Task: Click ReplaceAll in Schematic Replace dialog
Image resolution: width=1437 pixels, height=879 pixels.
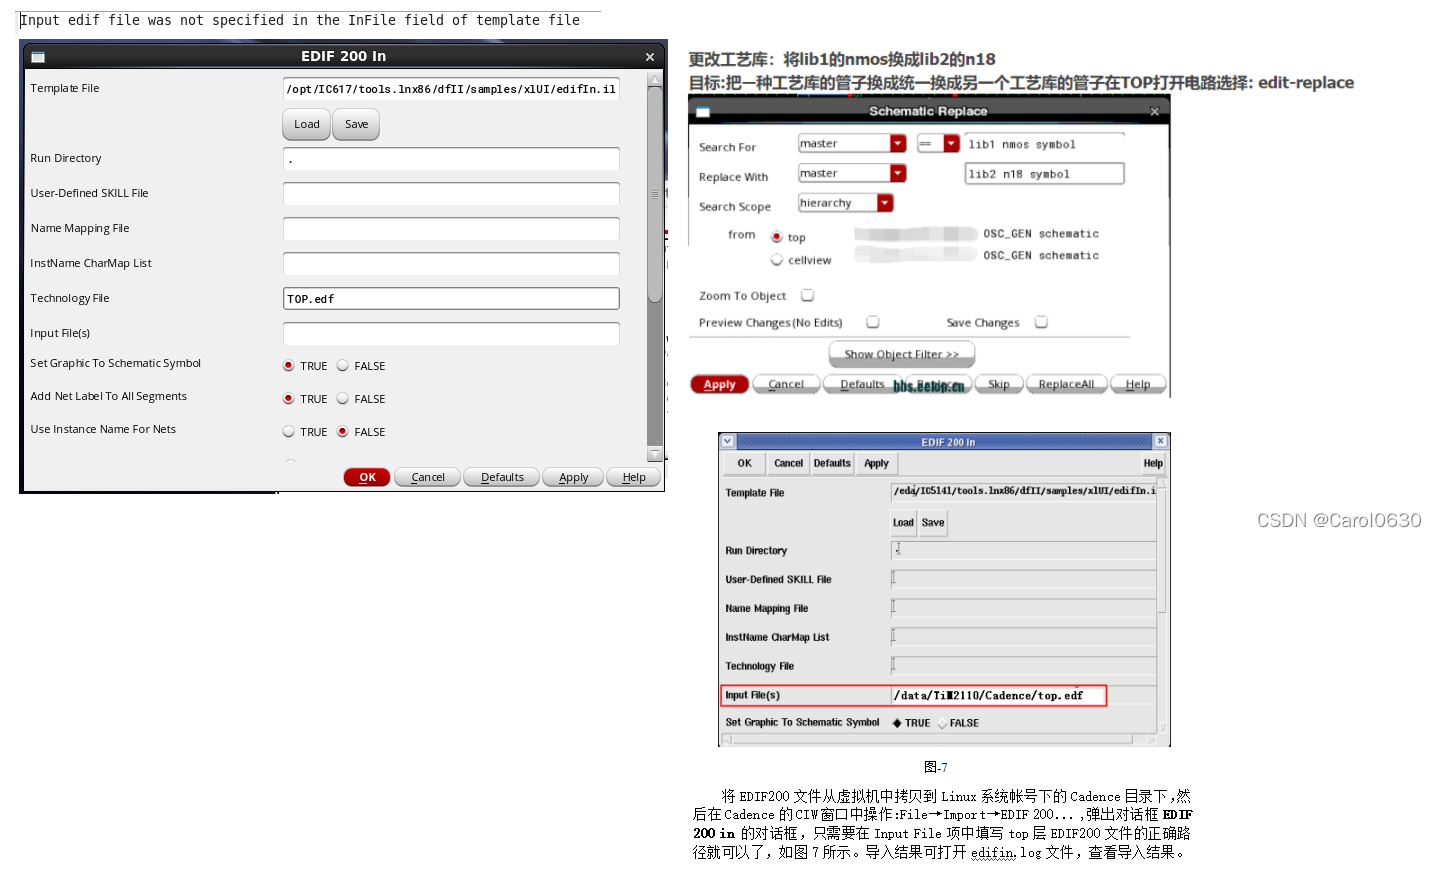Action: [1066, 384]
